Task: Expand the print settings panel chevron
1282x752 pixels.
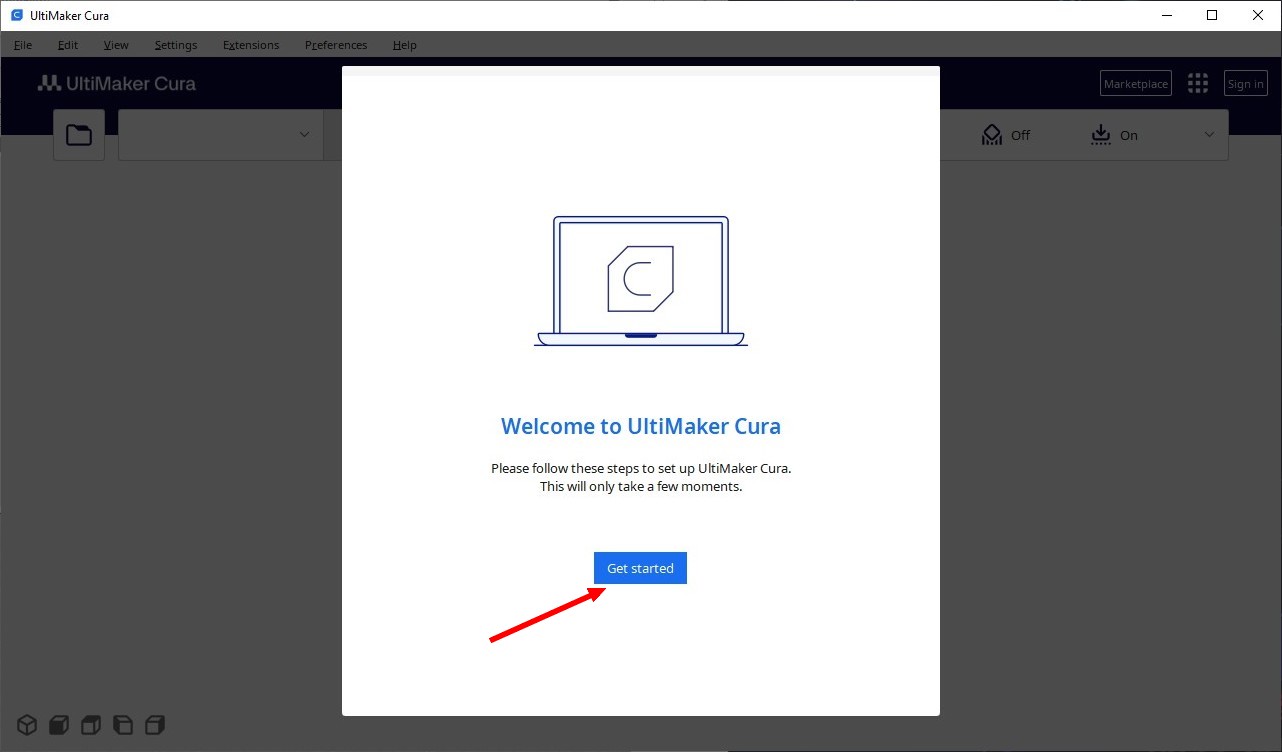Action: coord(1209,135)
